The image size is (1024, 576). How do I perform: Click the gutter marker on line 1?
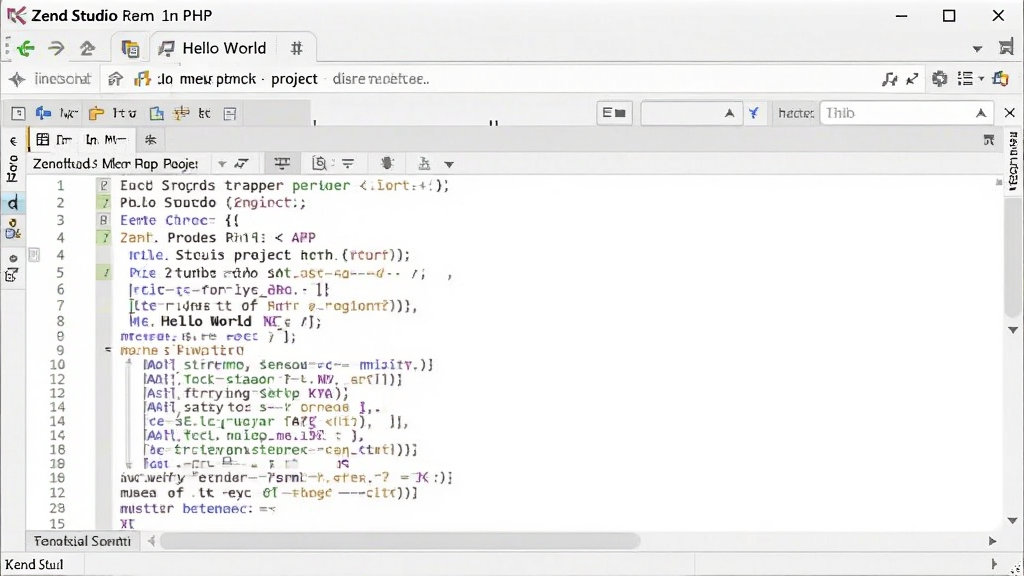point(104,185)
